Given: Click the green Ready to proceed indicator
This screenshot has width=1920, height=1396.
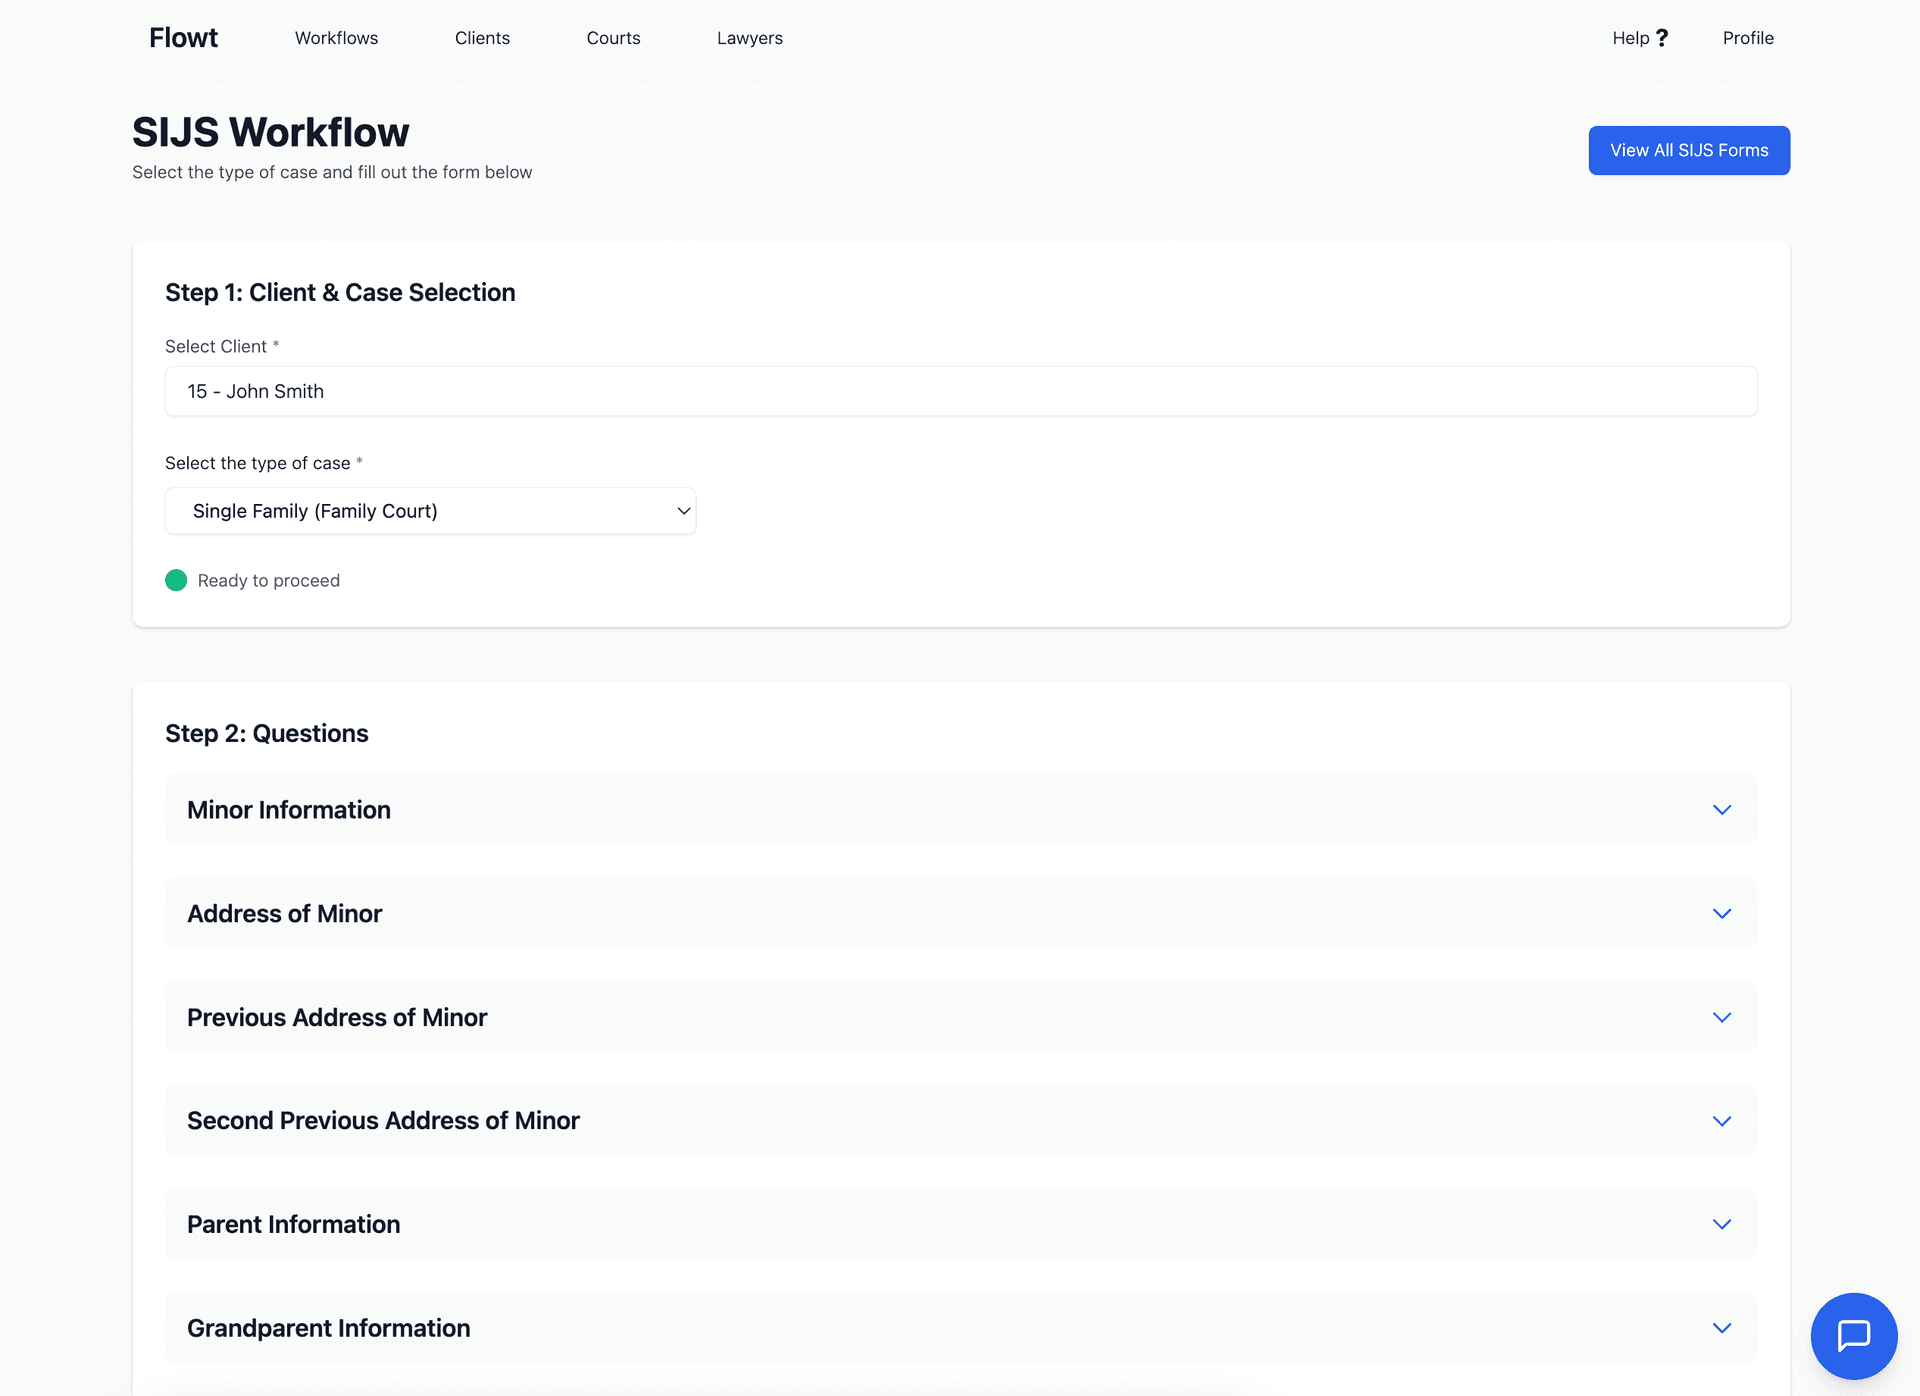Looking at the screenshot, I should click(x=176, y=580).
